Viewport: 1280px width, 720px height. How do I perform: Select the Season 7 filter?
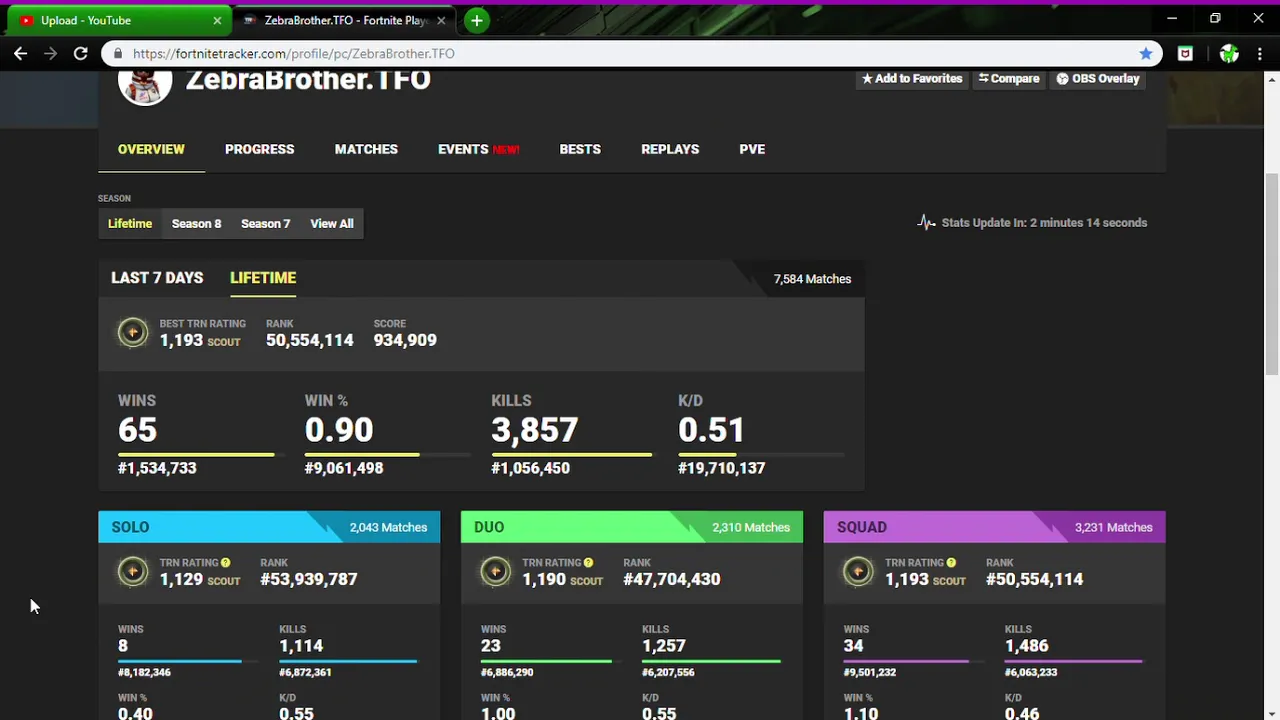click(x=265, y=223)
